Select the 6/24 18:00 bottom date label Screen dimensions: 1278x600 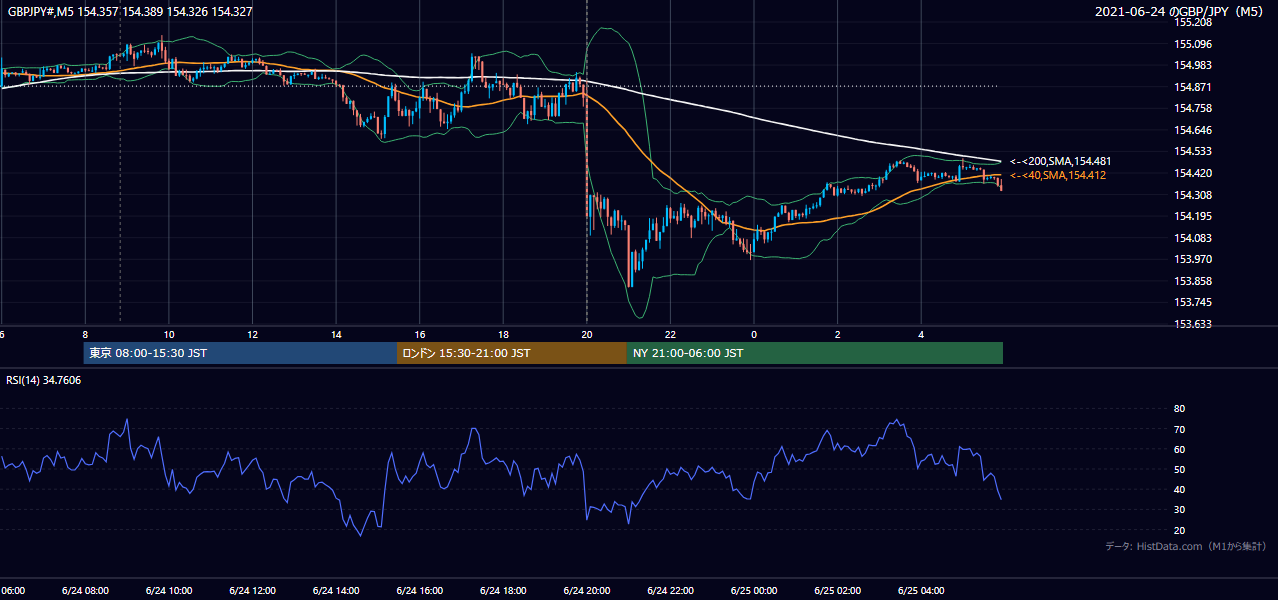(x=502, y=591)
